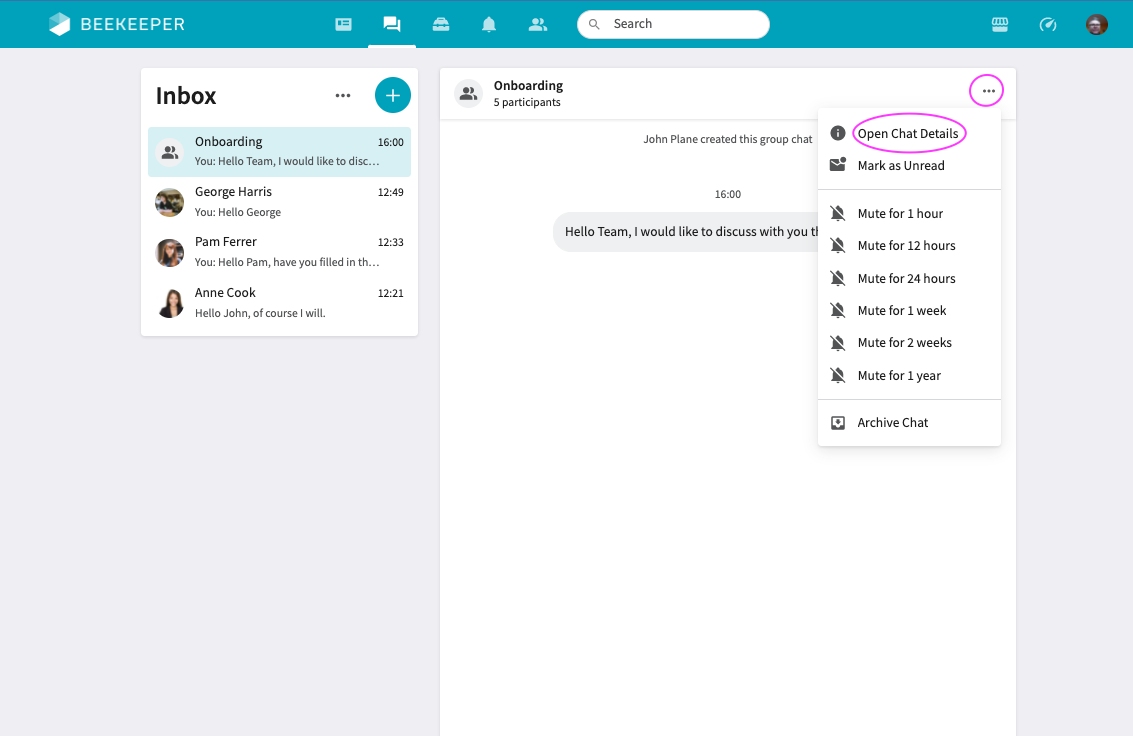This screenshot has height=736, width=1133.
Task: Click the Beekeeper logo
Action: click(117, 24)
